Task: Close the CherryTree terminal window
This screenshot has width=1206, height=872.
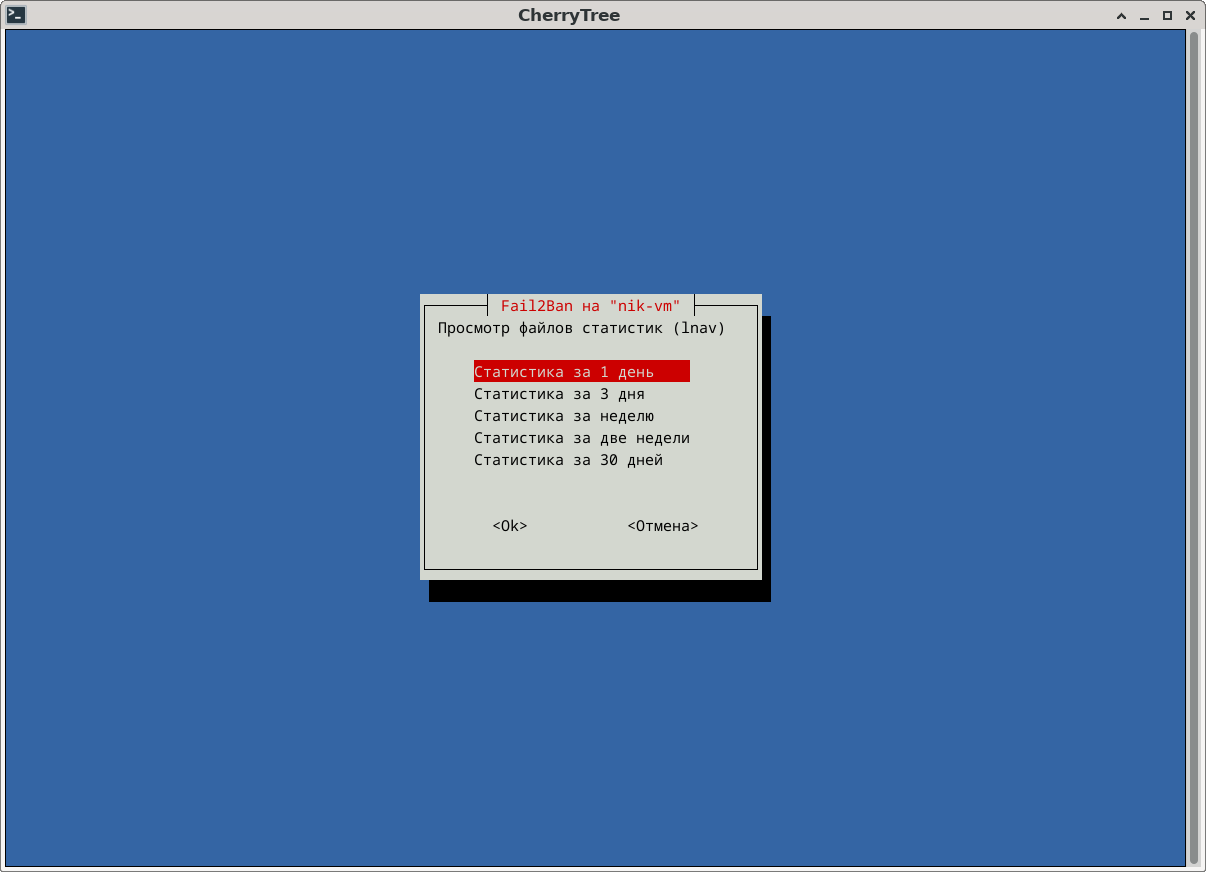Action: click(x=1190, y=15)
